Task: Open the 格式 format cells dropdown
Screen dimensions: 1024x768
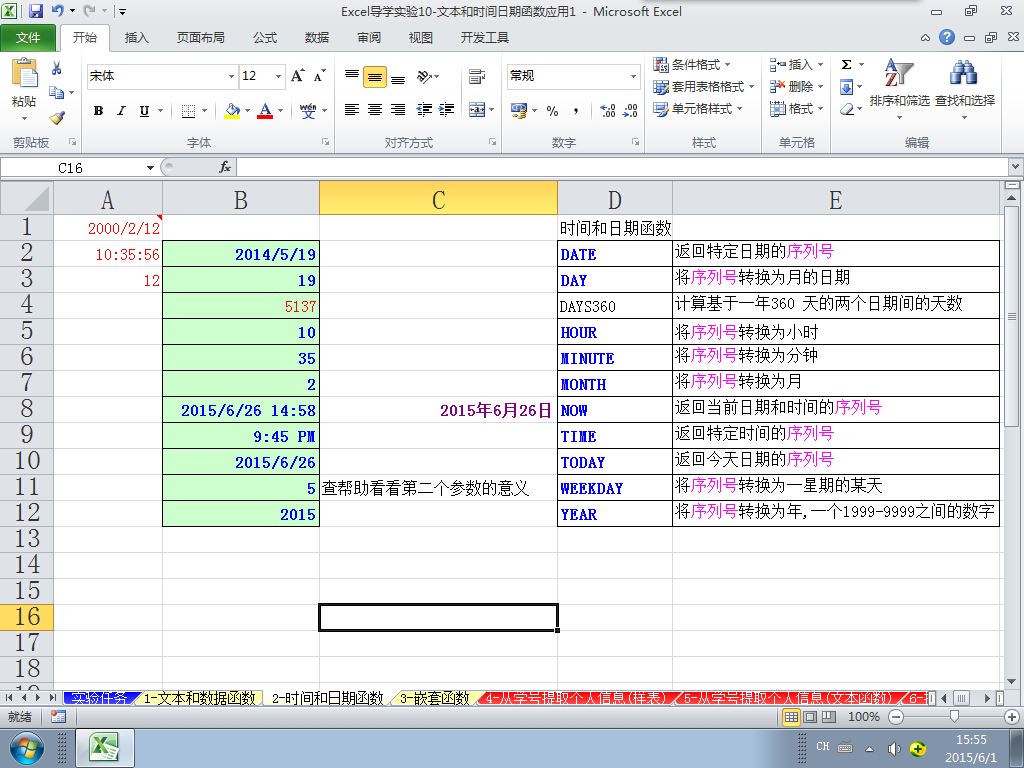Action: pos(797,108)
